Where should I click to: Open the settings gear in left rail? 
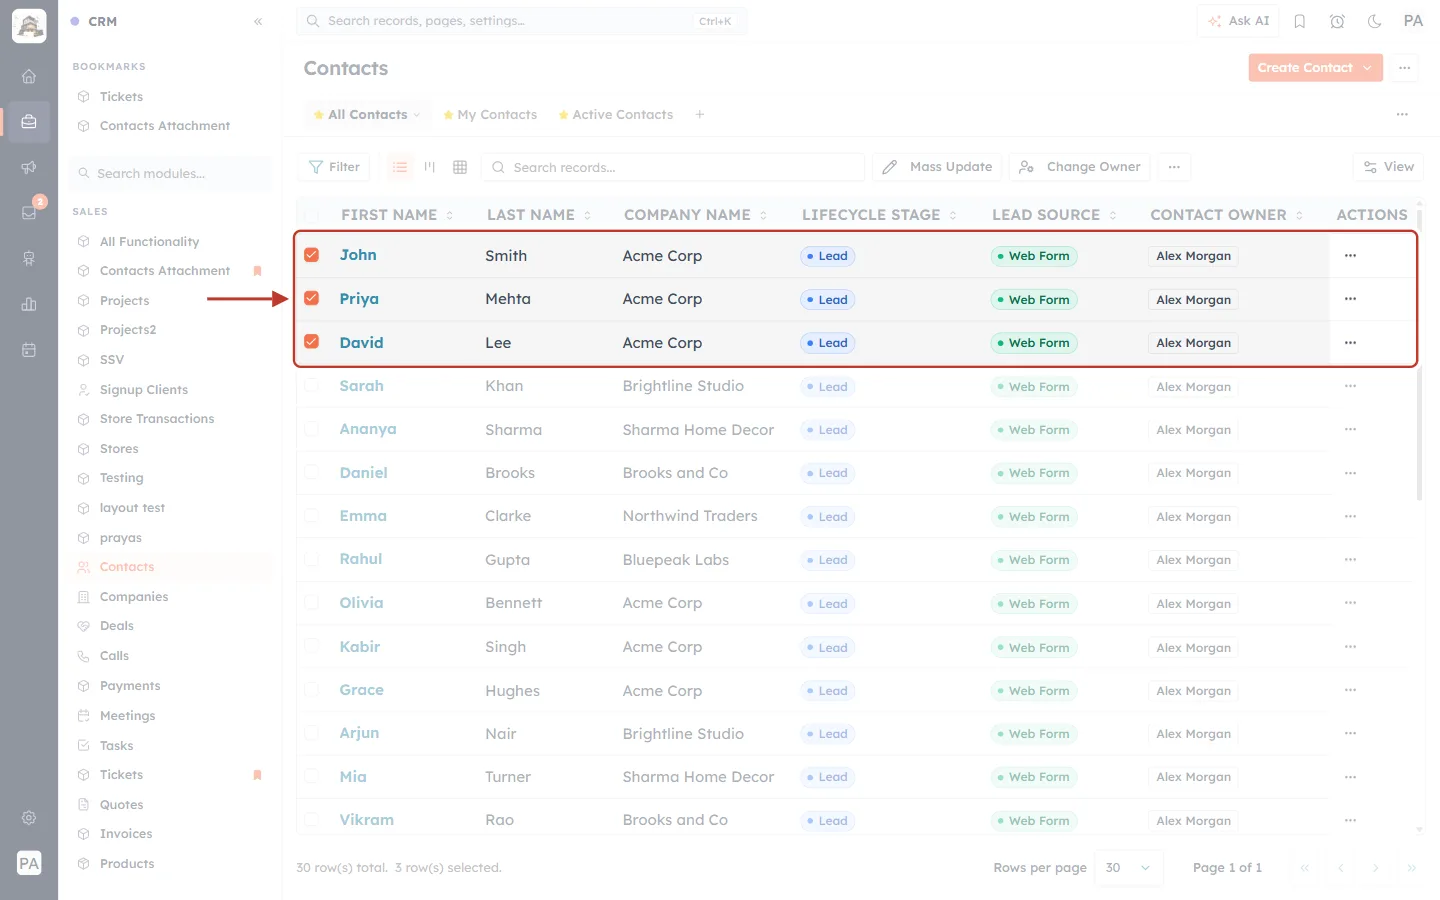click(29, 817)
